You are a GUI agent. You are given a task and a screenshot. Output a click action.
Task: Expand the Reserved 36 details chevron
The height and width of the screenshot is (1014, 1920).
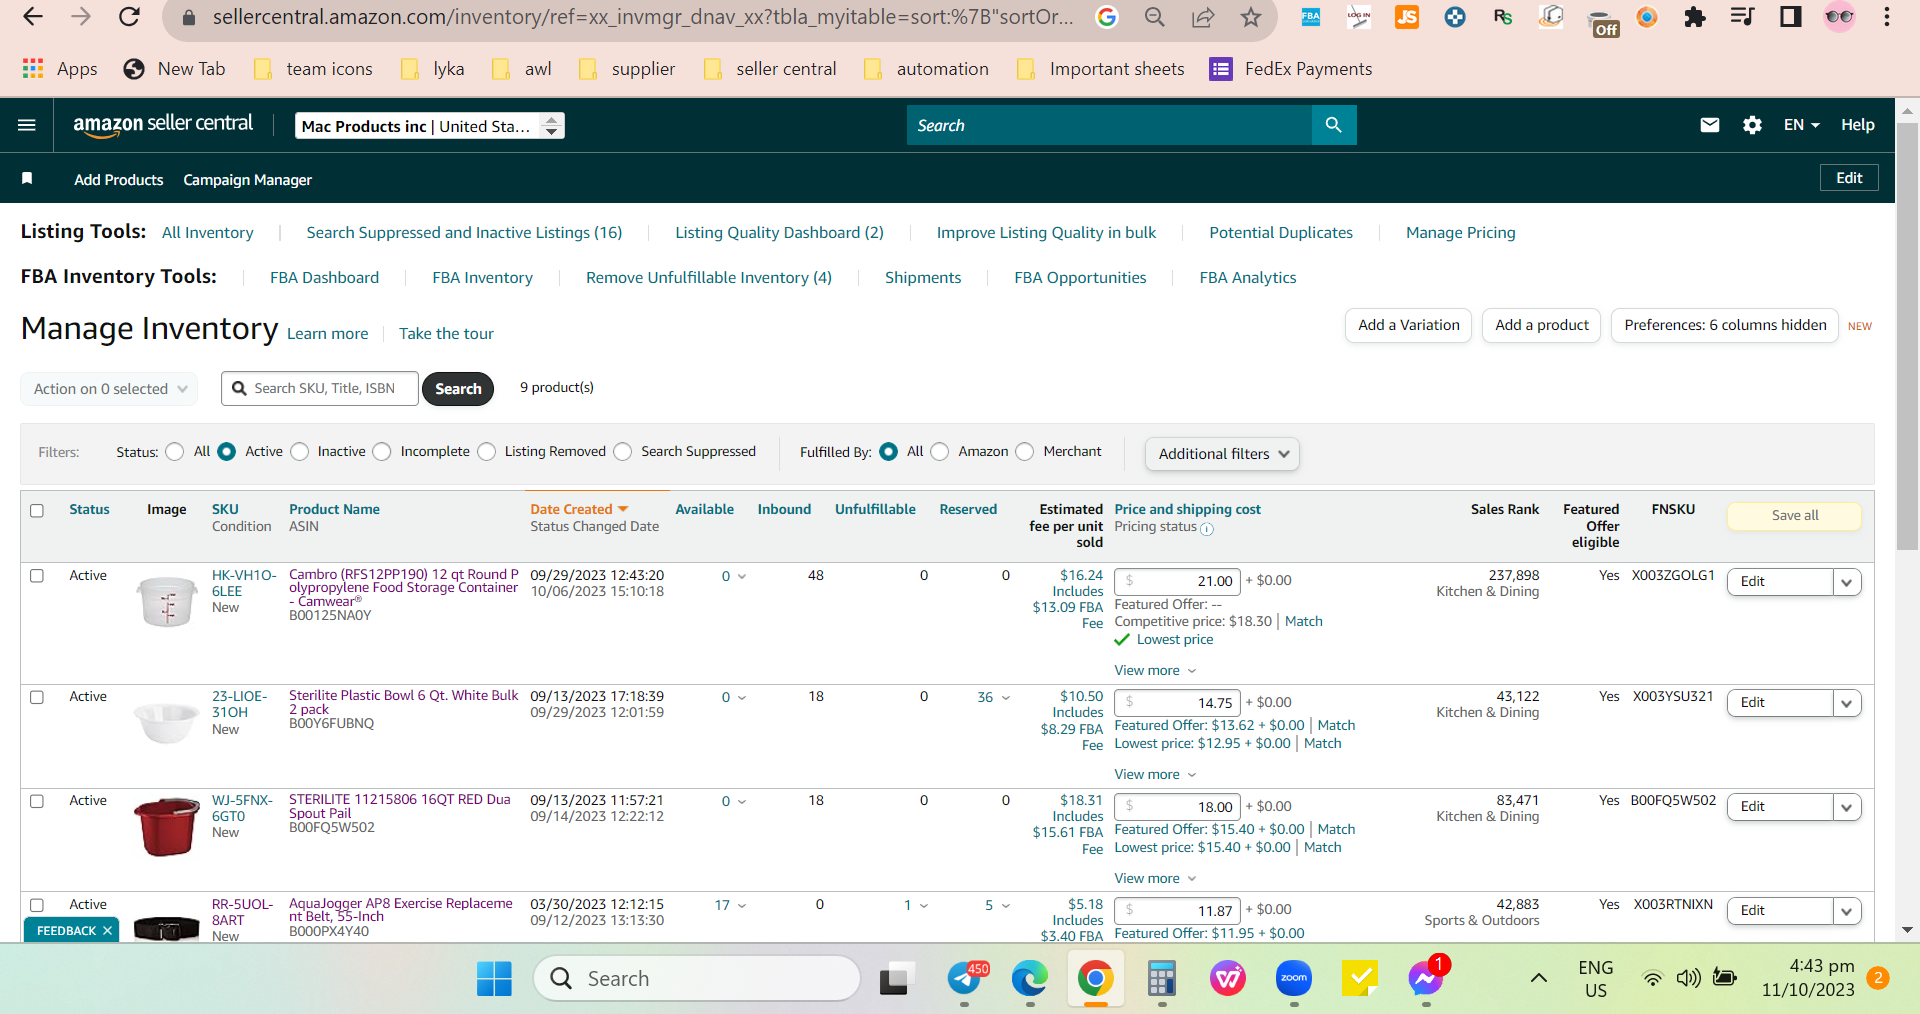pos(1006,698)
